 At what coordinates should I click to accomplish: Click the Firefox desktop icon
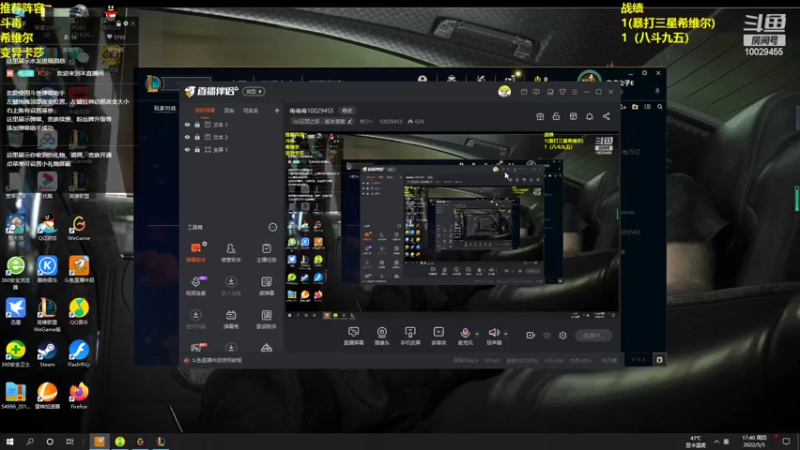click(x=79, y=395)
